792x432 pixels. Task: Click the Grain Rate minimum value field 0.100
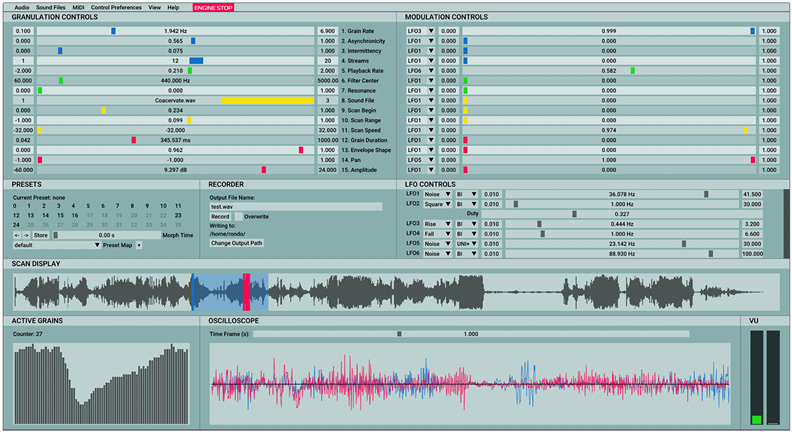pos(23,31)
